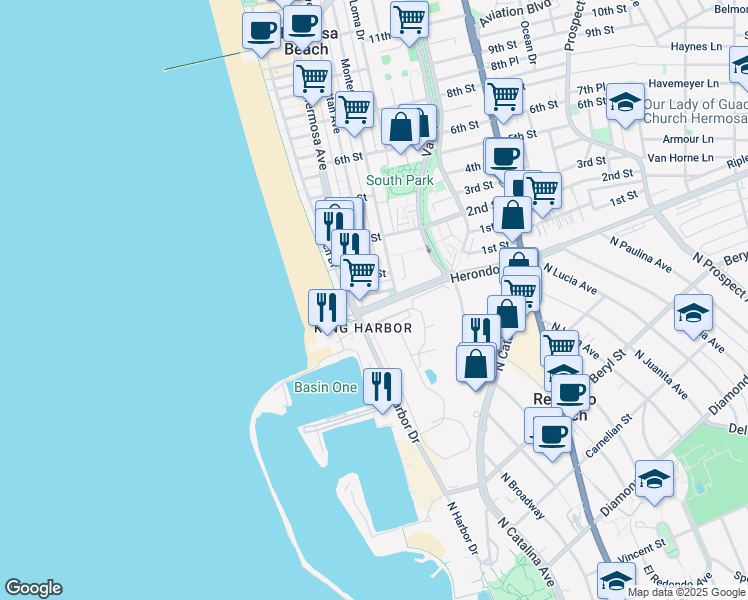
Task: Click the Haynes Ln label
Action: pyautogui.click(x=696, y=46)
